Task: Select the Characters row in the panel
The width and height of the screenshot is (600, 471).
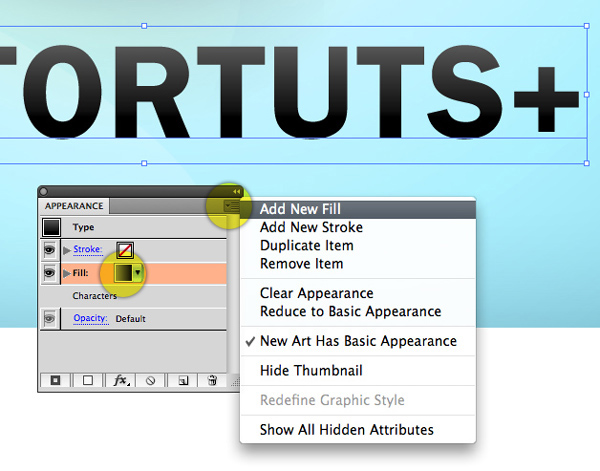Action: (133, 296)
